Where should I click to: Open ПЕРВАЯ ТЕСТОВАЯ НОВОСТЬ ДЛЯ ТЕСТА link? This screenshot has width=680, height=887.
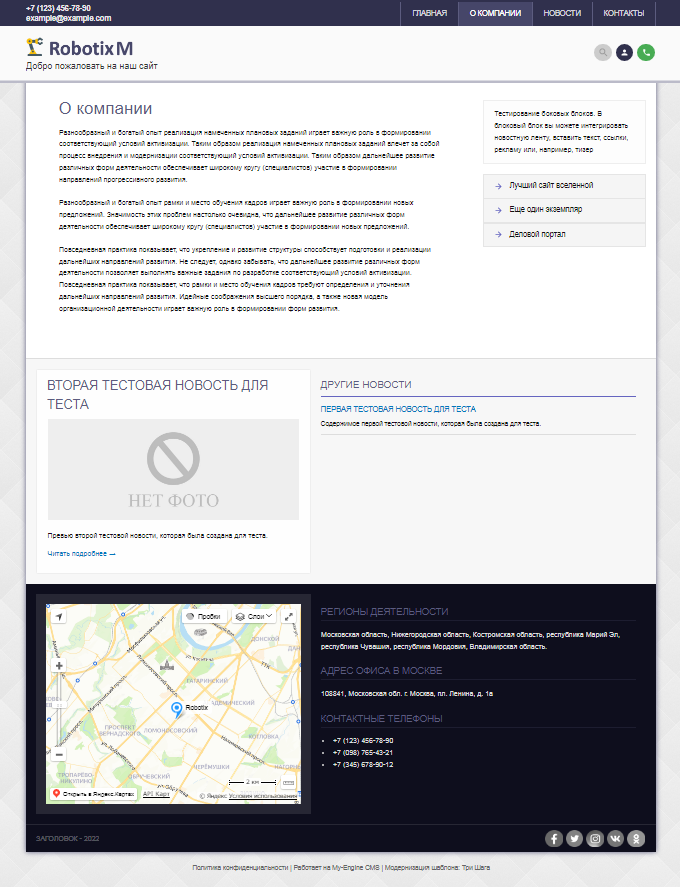click(x=398, y=409)
